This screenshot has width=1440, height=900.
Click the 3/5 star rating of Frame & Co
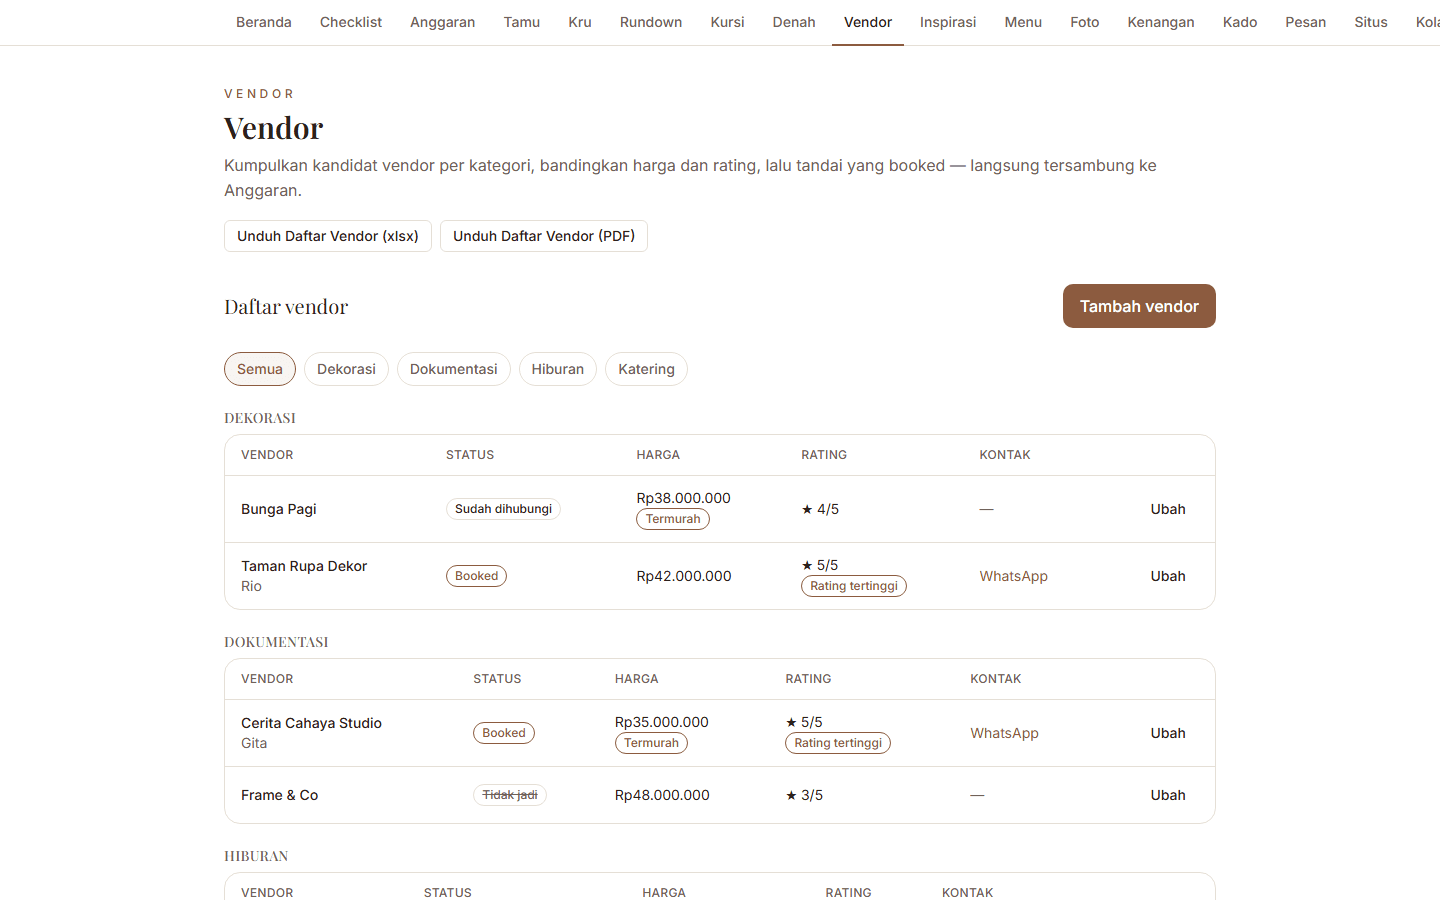click(804, 795)
